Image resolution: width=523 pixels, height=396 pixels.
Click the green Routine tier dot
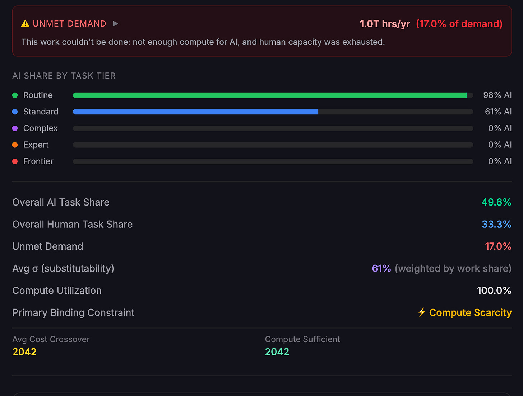[15, 95]
